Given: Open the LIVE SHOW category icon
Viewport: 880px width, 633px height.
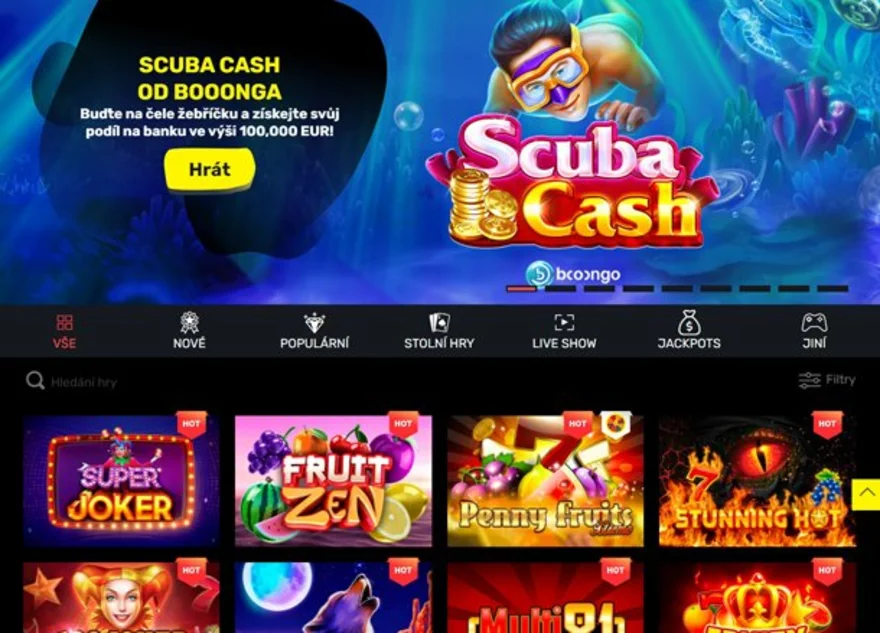Looking at the screenshot, I should pyautogui.click(x=564, y=323).
